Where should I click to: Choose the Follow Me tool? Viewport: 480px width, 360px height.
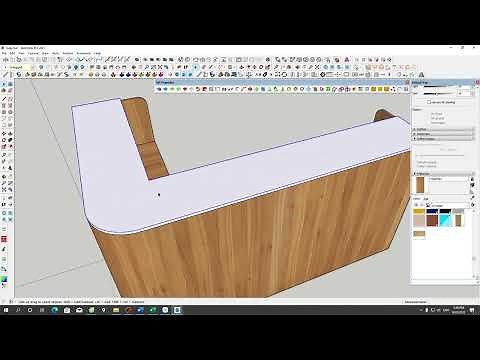(10, 140)
